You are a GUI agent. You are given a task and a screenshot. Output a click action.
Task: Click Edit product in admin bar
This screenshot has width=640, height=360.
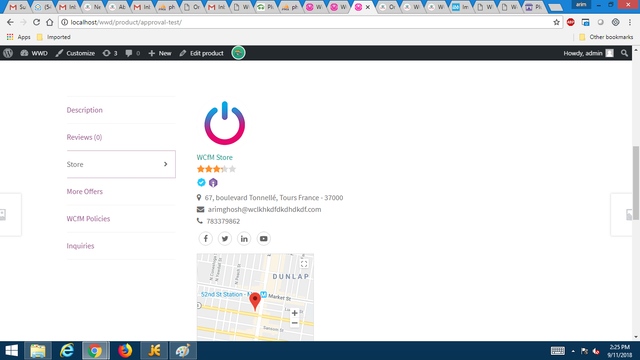202,53
